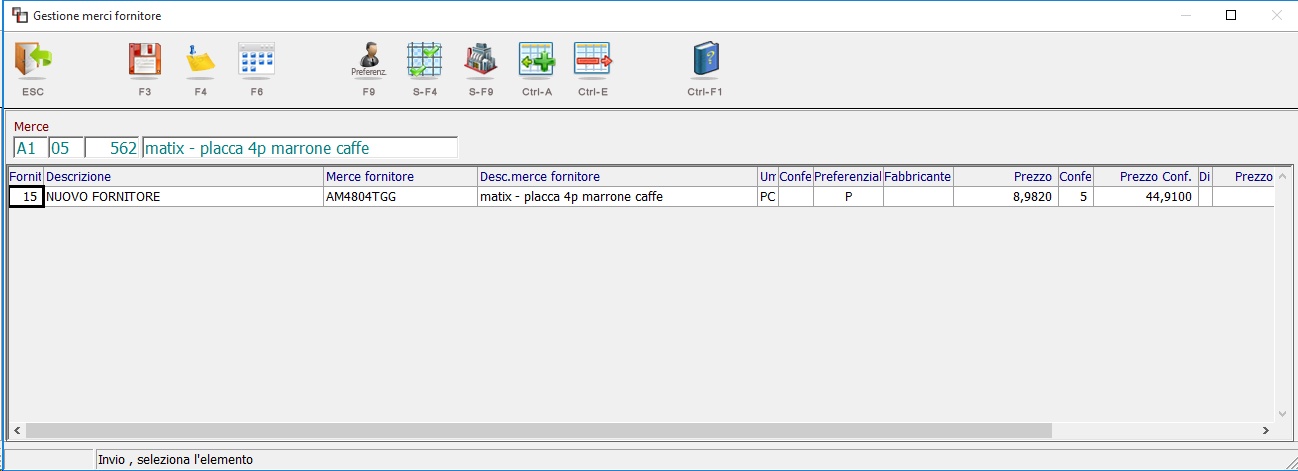Screen dimensions: 1298x471
Task: Click the S-F4 checkmark grid icon
Action: pyautogui.click(x=424, y=60)
